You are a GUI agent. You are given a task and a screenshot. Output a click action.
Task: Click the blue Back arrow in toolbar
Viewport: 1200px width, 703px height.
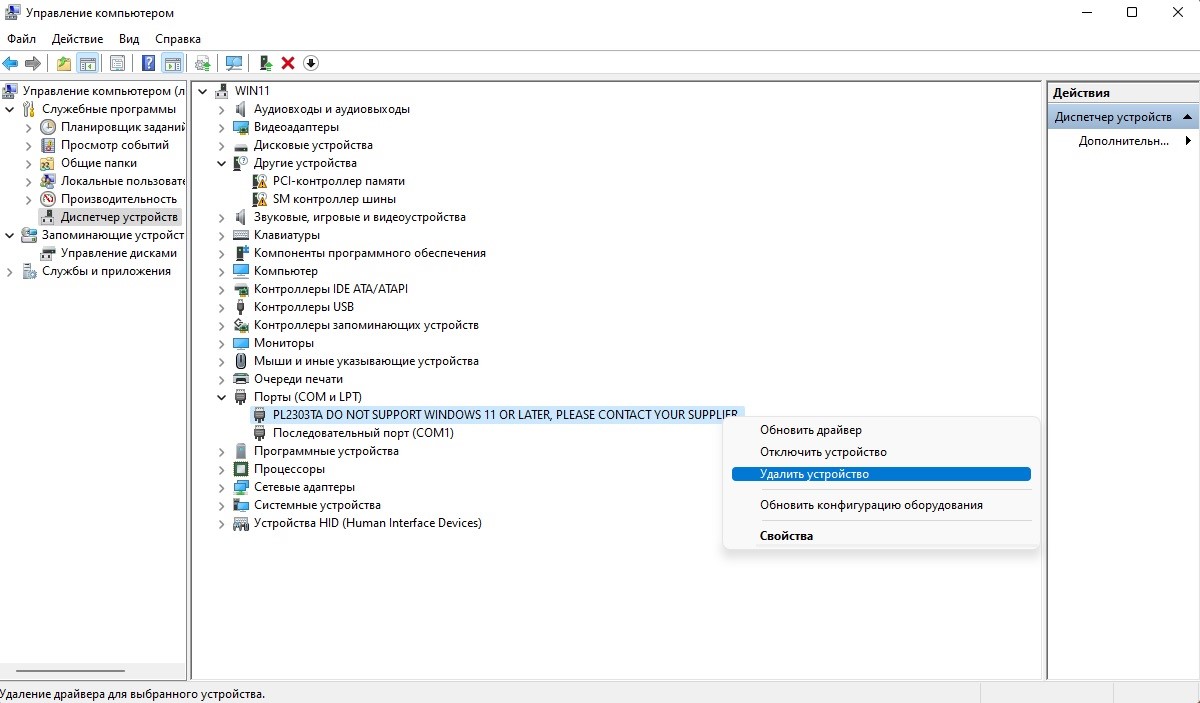(x=11, y=64)
